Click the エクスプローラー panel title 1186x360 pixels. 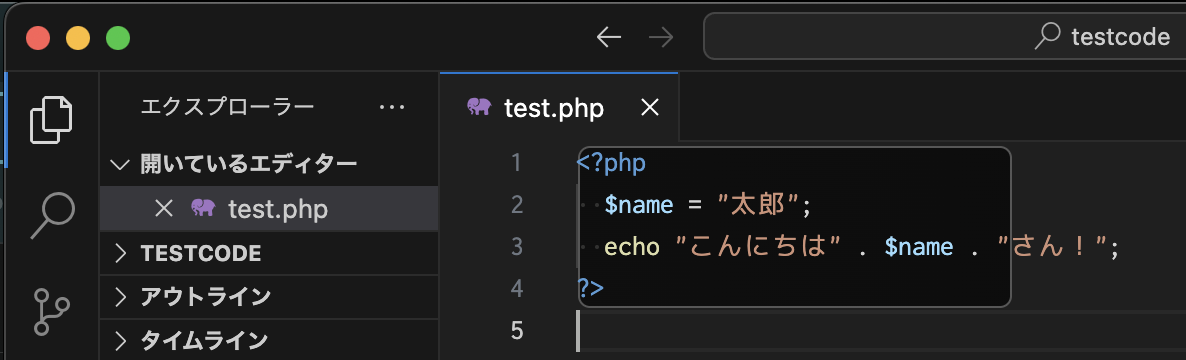coord(227,107)
